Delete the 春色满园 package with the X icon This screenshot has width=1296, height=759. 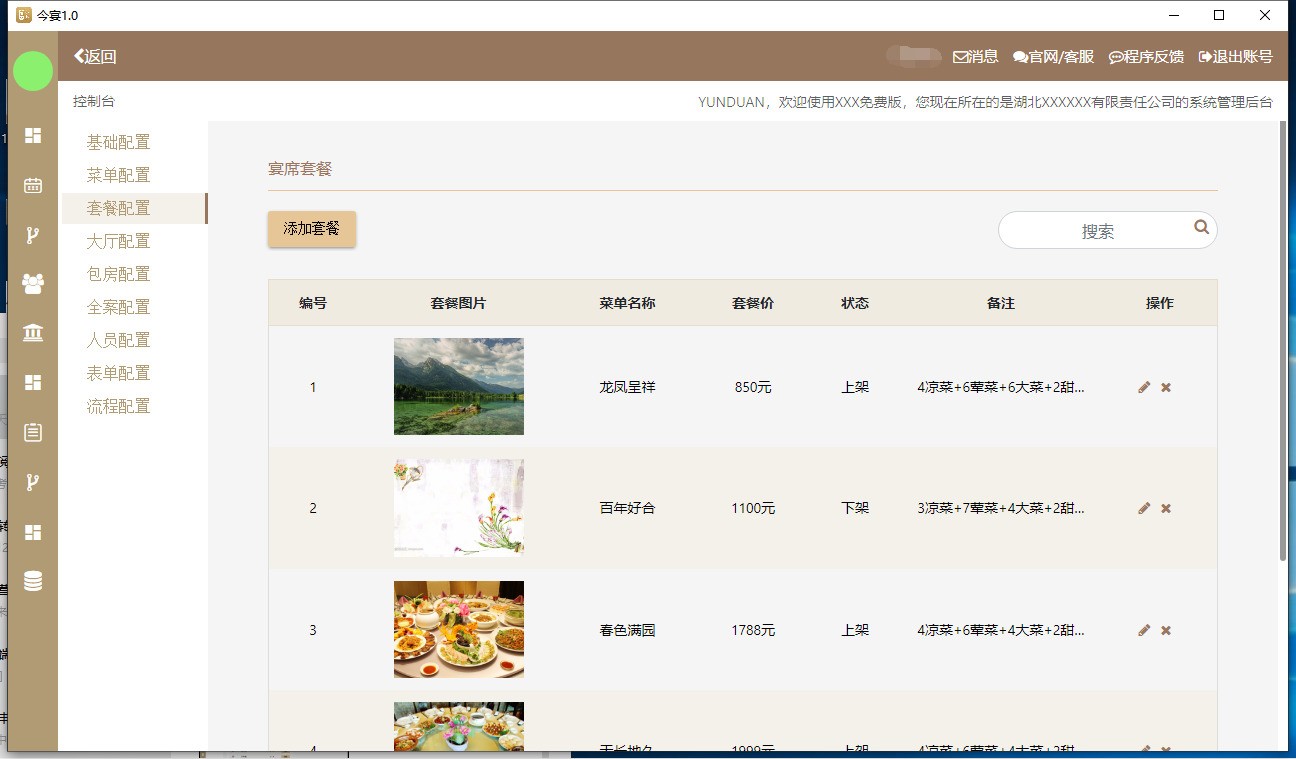tap(1166, 630)
